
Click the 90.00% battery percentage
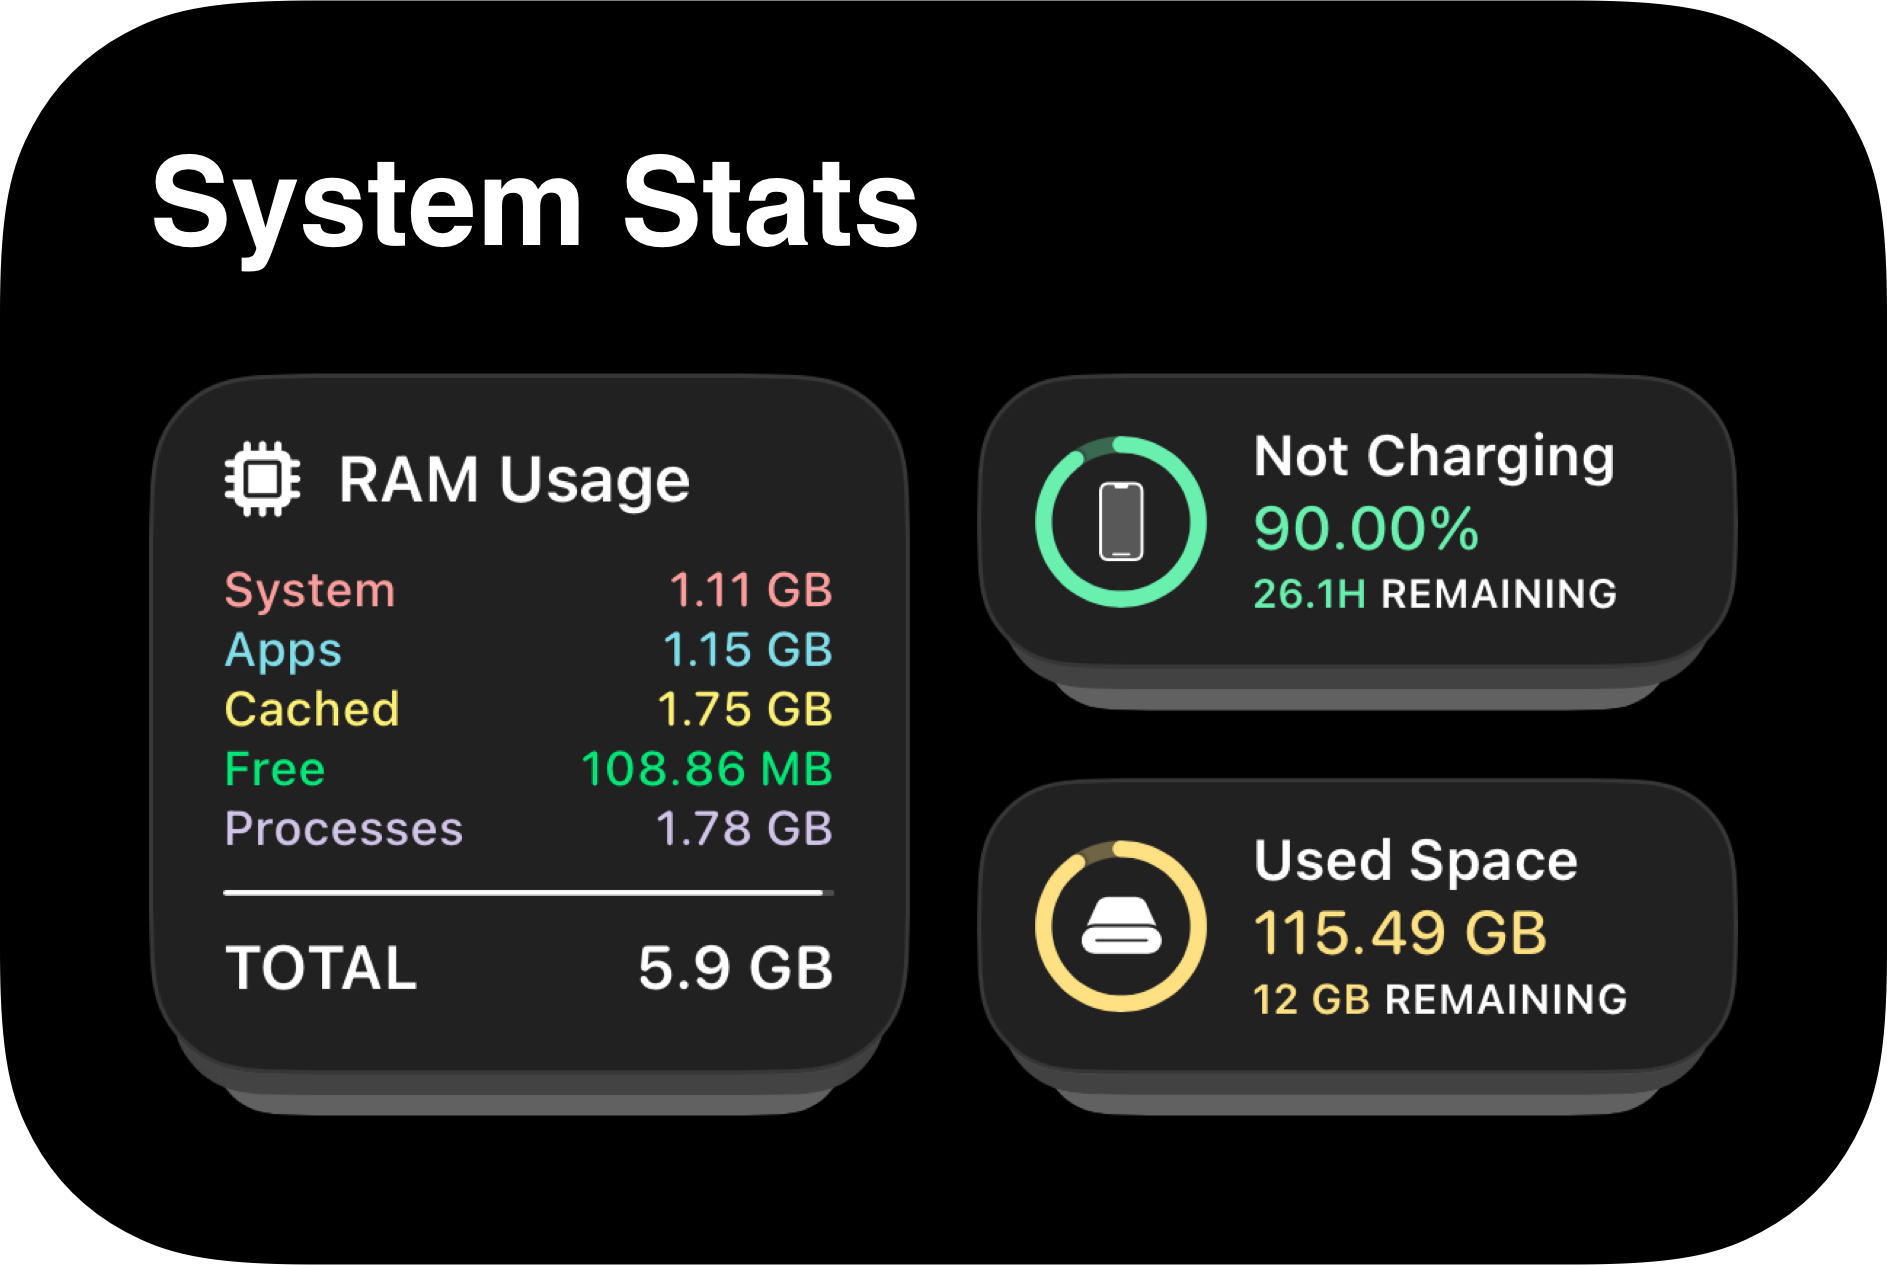pyautogui.click(x=1366, y=528)
